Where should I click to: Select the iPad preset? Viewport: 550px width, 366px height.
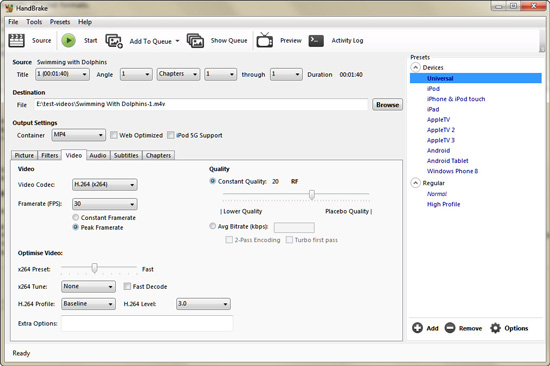coord(433,109)
